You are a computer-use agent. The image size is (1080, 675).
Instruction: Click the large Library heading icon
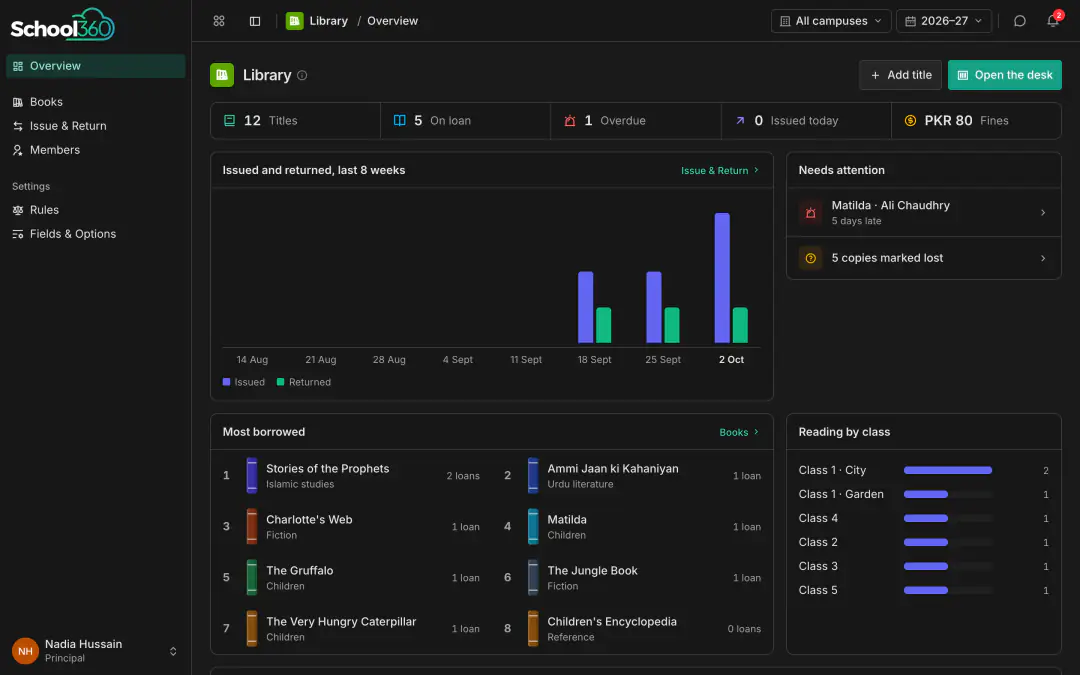coord(222,75)
